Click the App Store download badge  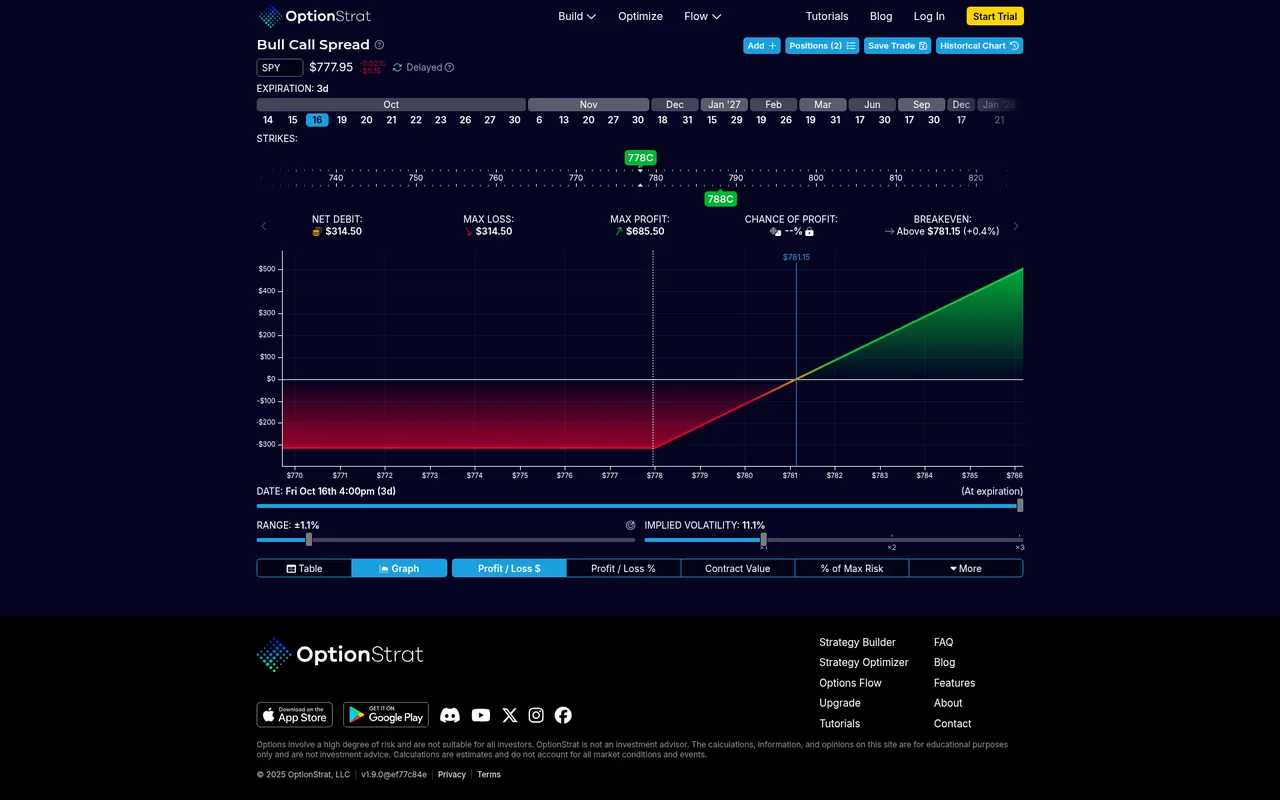295,715
